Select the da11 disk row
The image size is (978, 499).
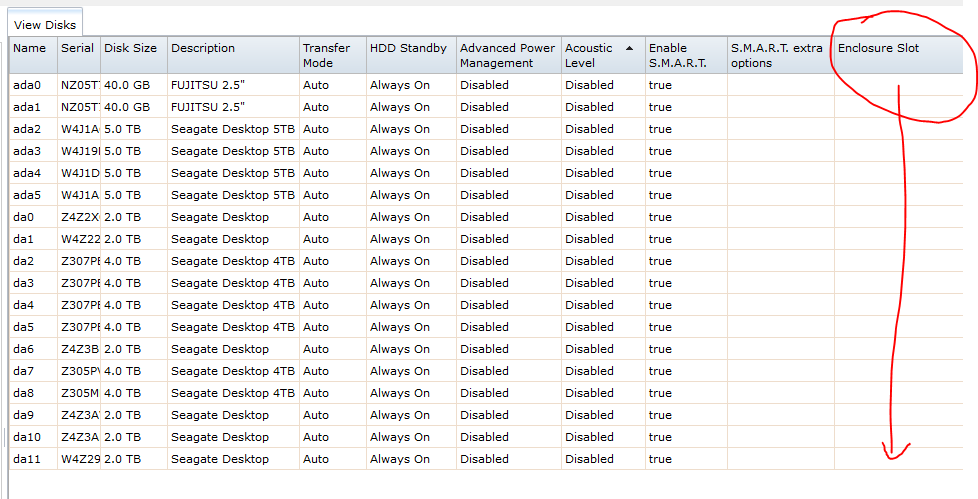[486, 459]
